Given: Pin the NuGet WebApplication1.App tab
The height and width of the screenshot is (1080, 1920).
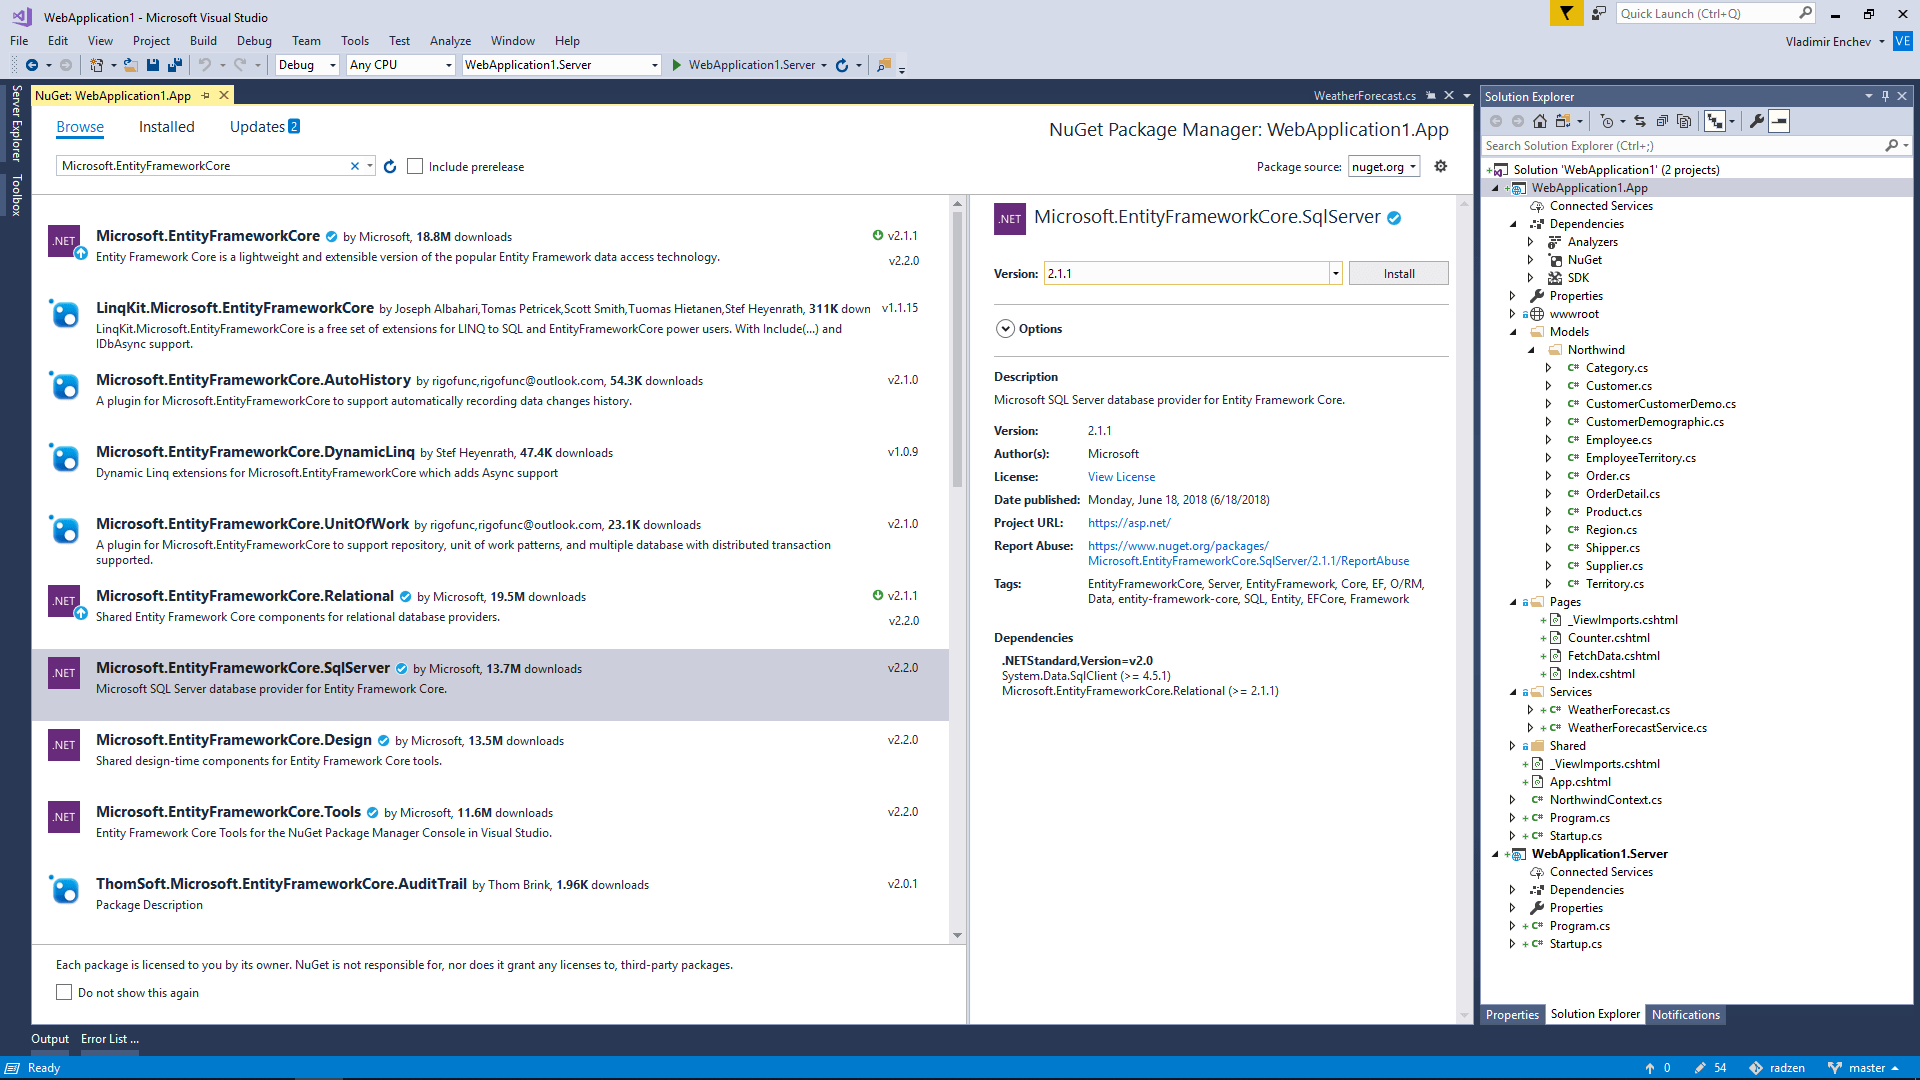Looking at the screenshot, I should 205,96.
